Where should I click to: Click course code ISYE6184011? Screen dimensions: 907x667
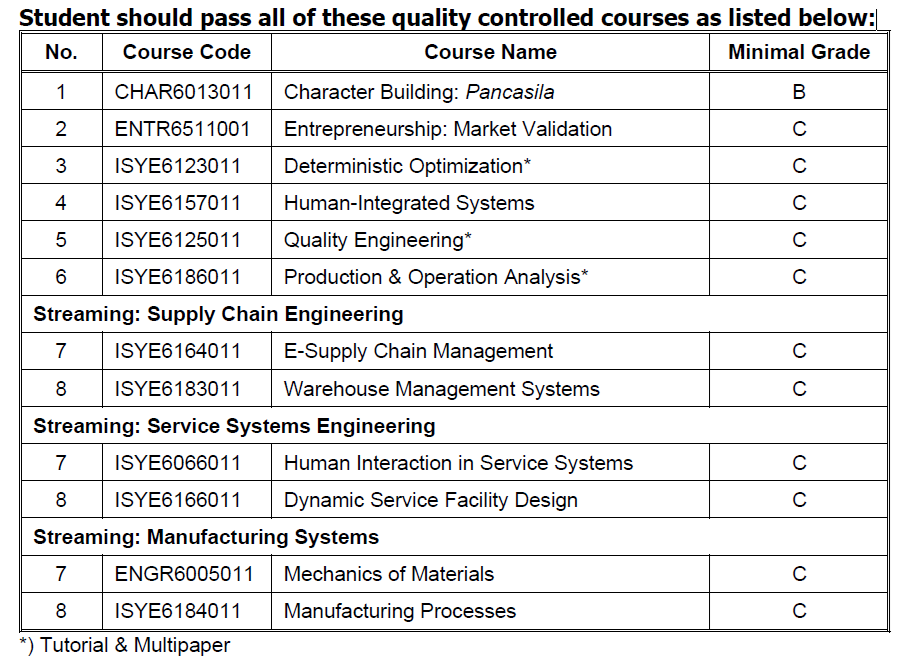pyautogui.click(x=178, y=610)
